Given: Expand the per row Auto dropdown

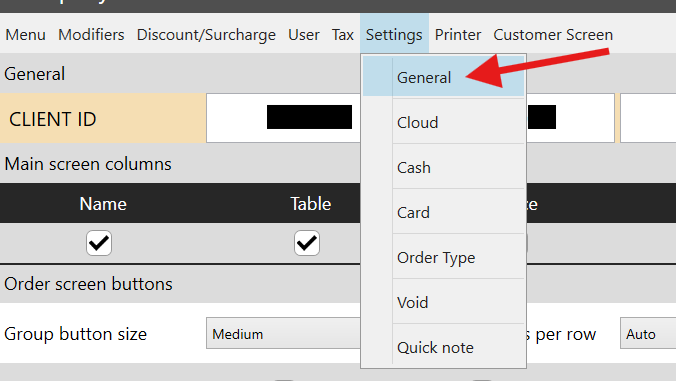Looking at the screenshot, I should [648, 334].
